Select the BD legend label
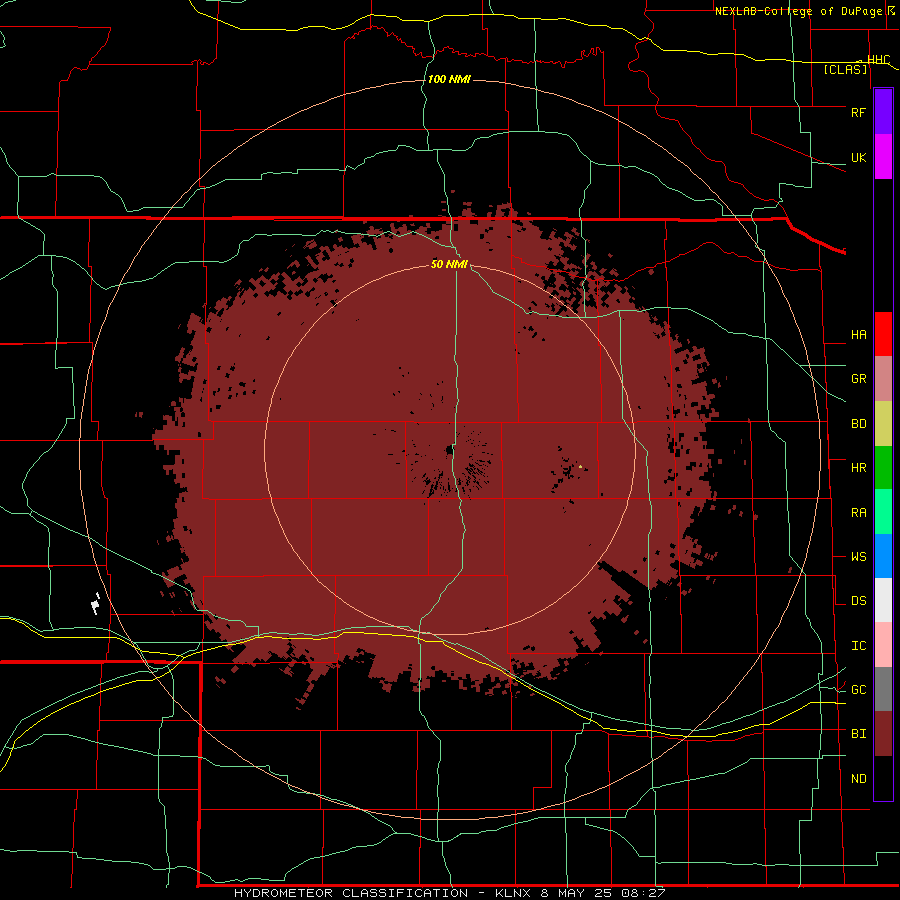 (858, 424)
